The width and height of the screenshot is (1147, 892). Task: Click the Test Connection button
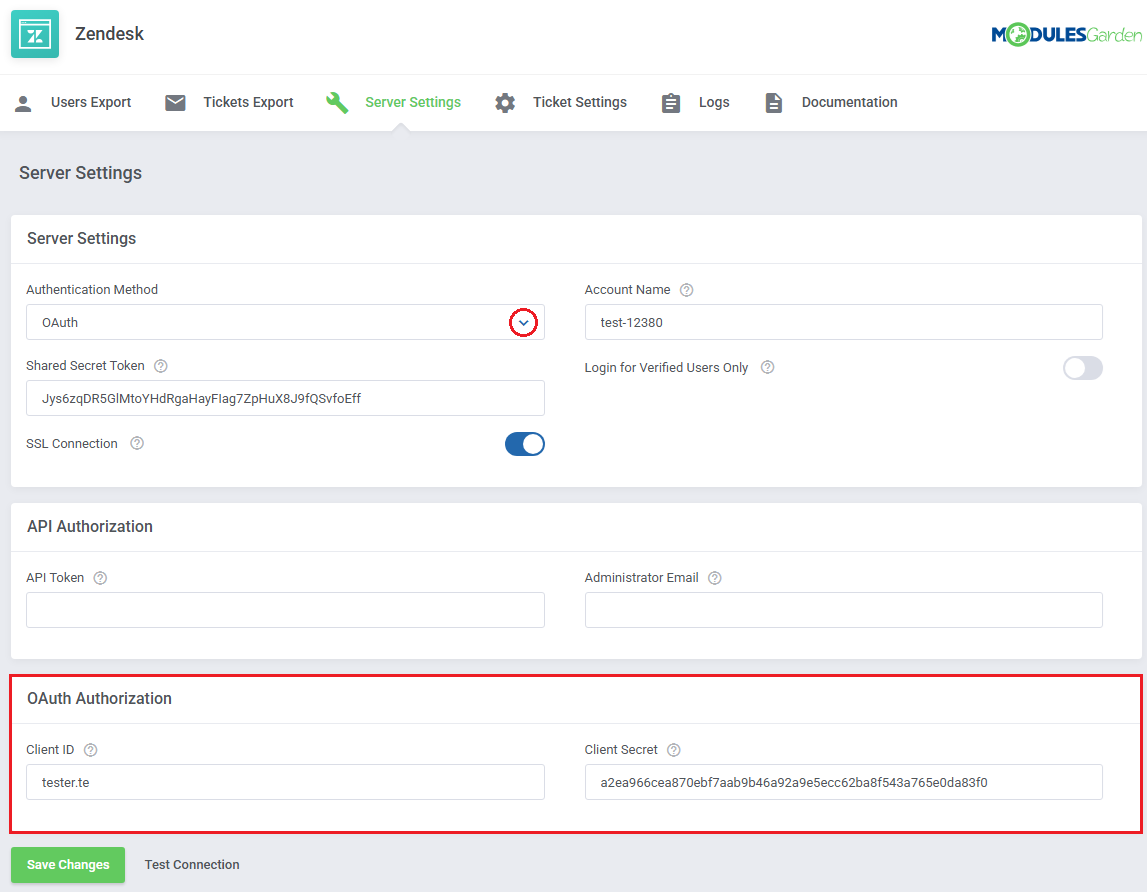click(192, 865)
